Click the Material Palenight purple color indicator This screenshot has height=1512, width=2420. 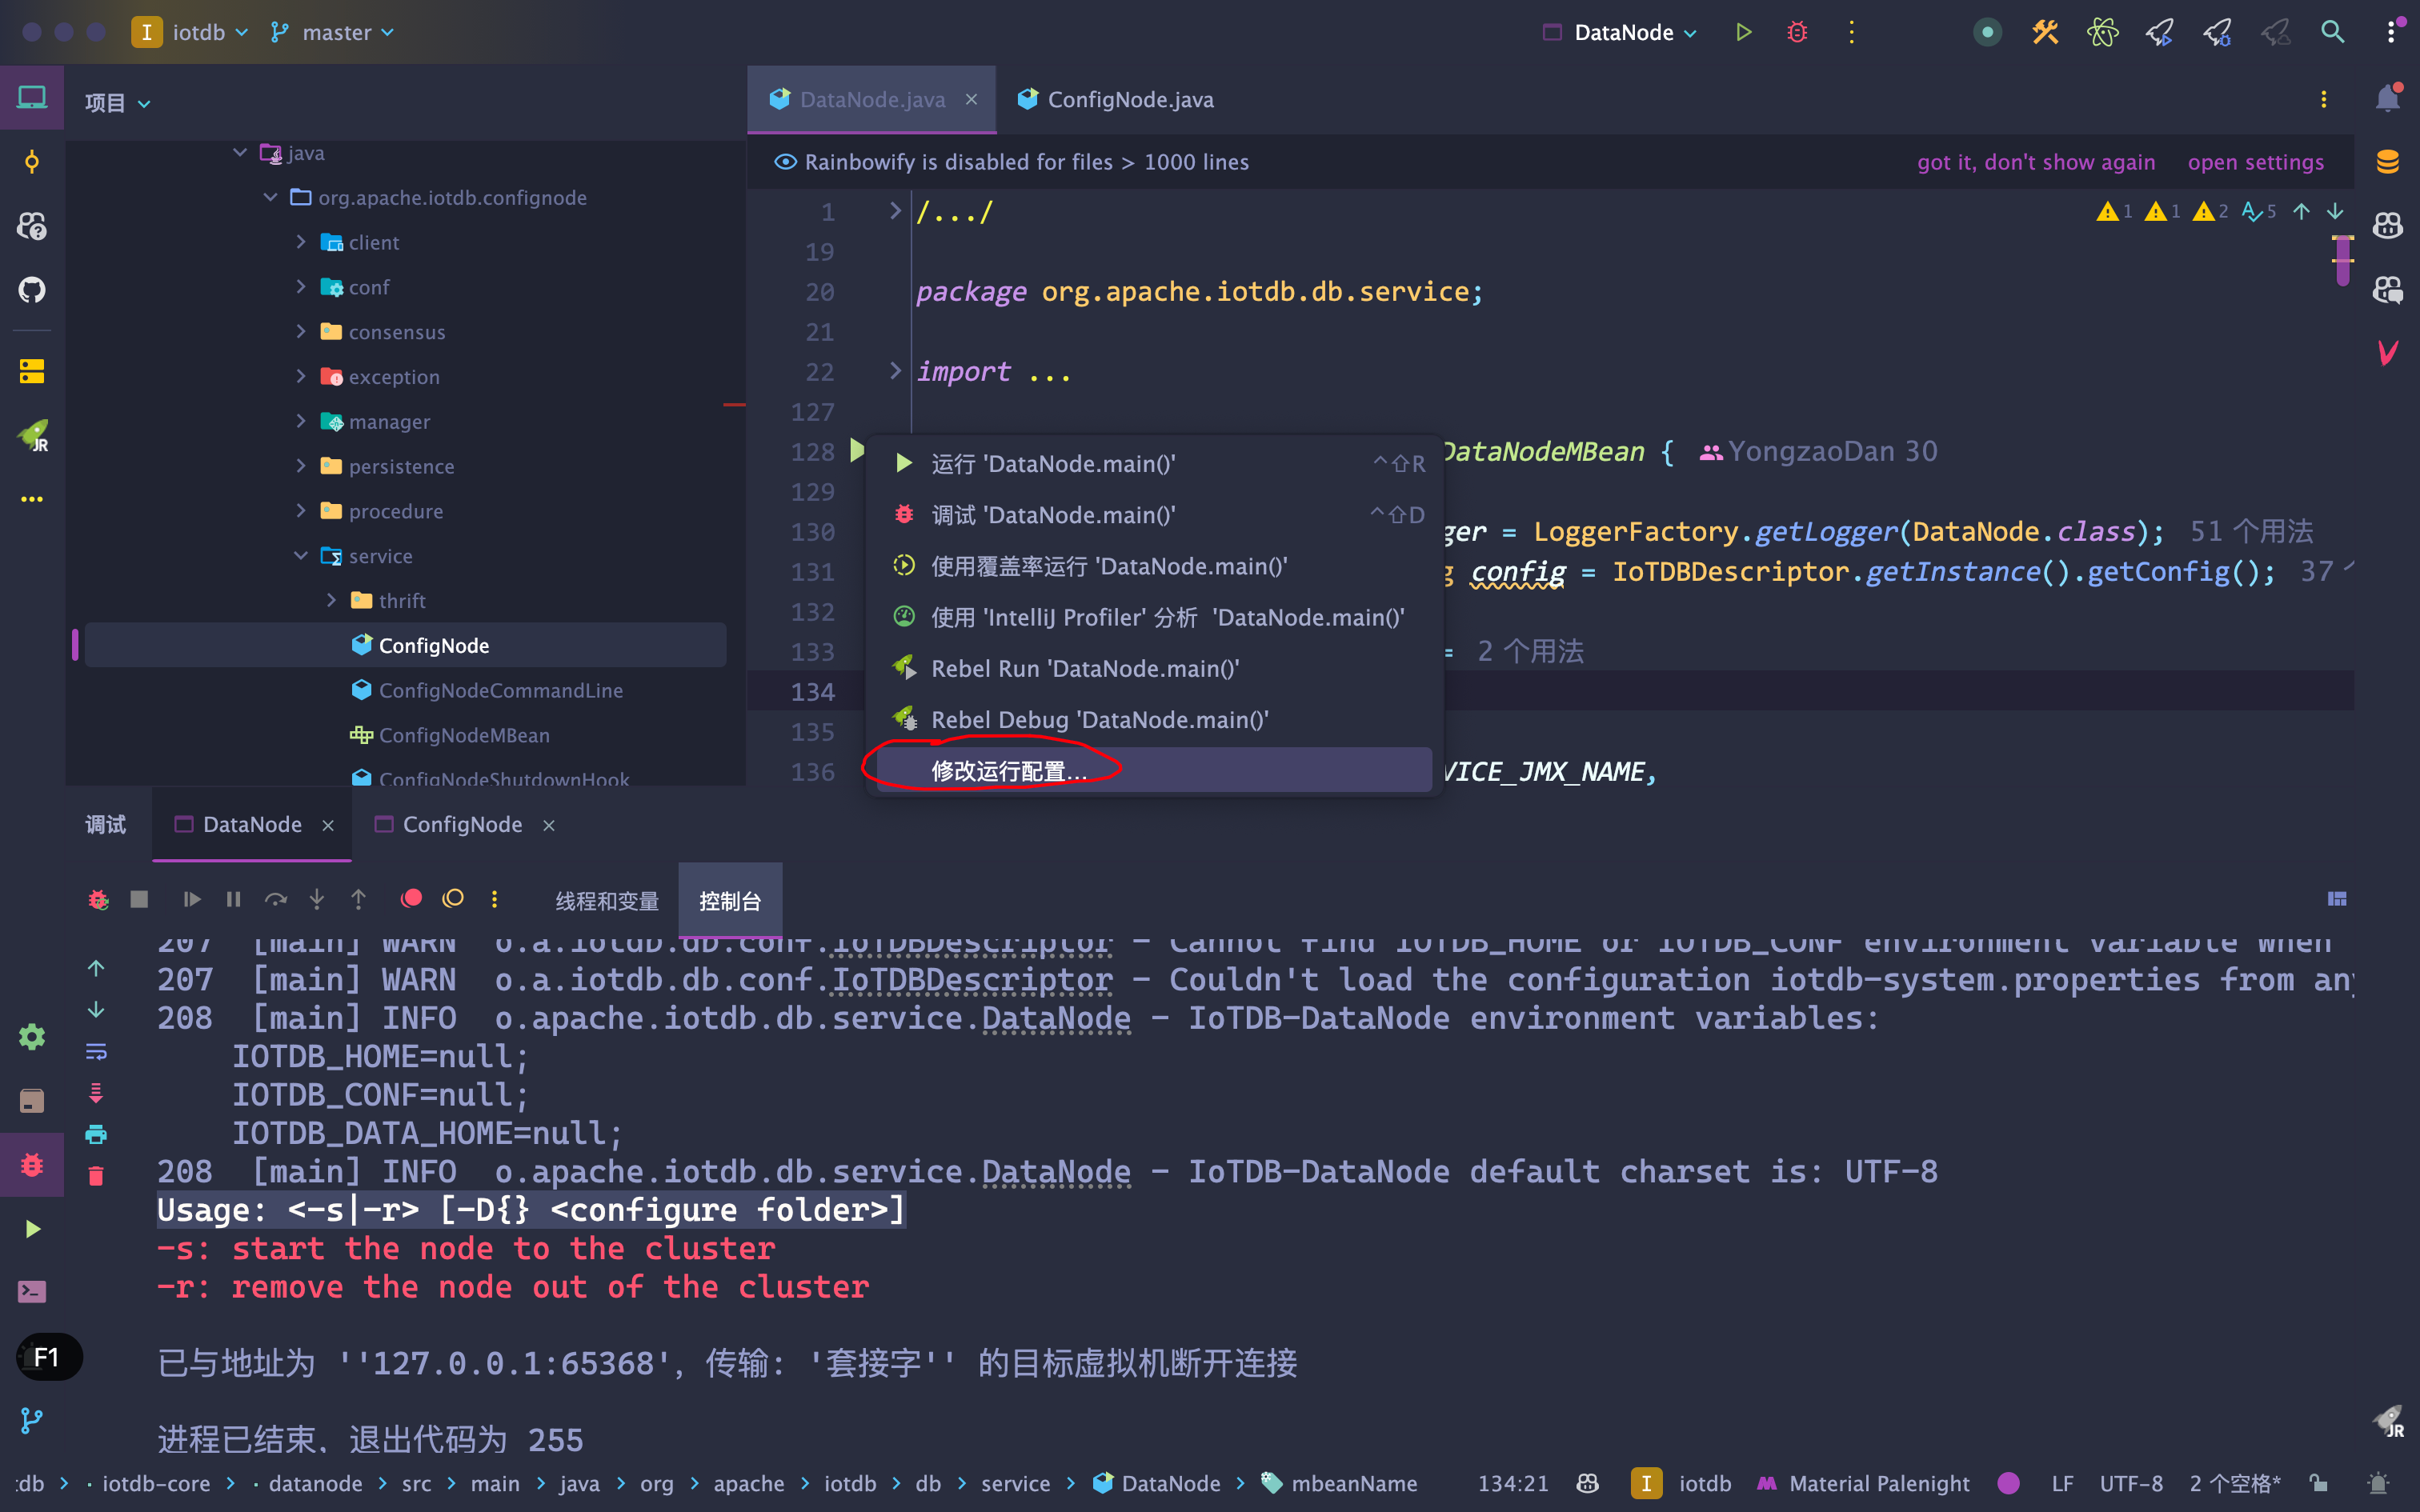tap(2007, 1483)
